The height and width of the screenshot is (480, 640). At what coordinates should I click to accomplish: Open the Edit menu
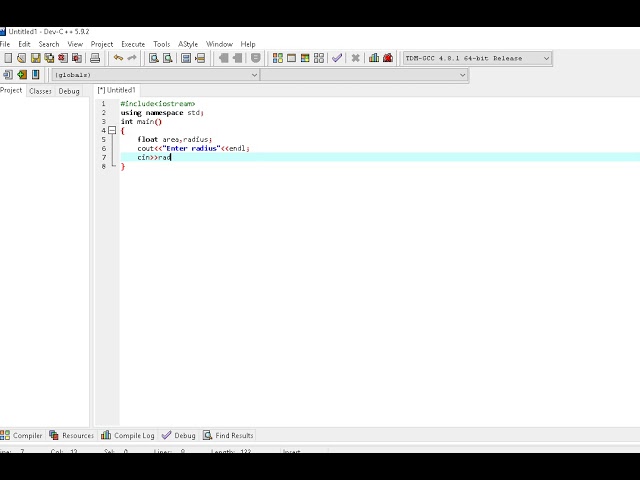pyautogui.click(x=24, y=44)
